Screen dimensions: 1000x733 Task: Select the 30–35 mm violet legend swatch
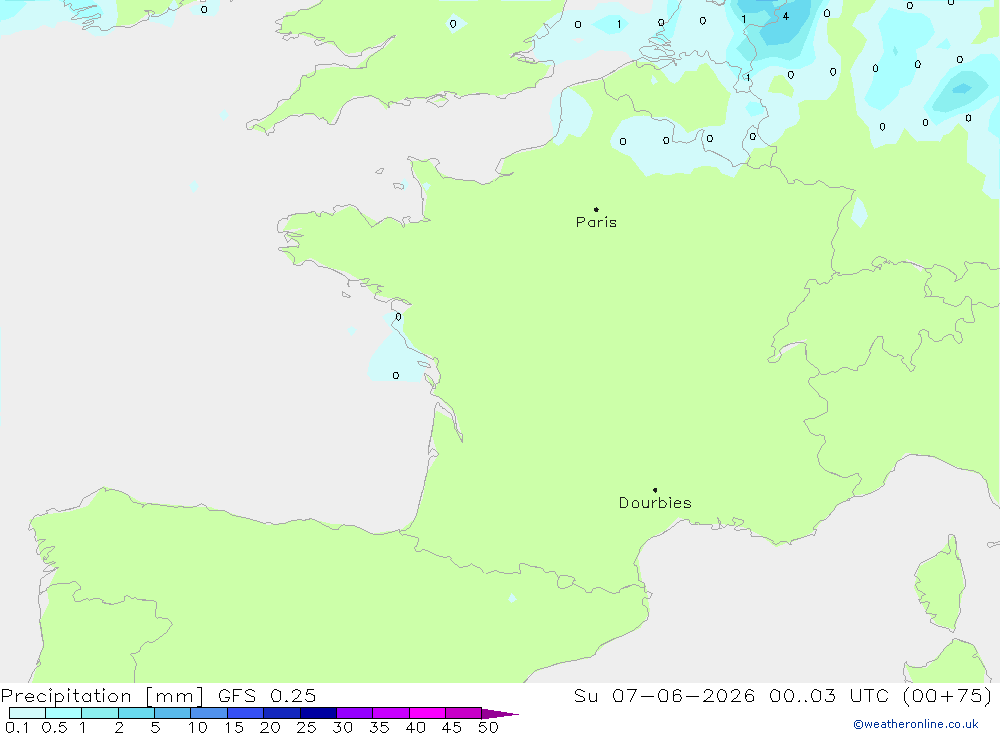pyautogui.click(x=354, y=713)
